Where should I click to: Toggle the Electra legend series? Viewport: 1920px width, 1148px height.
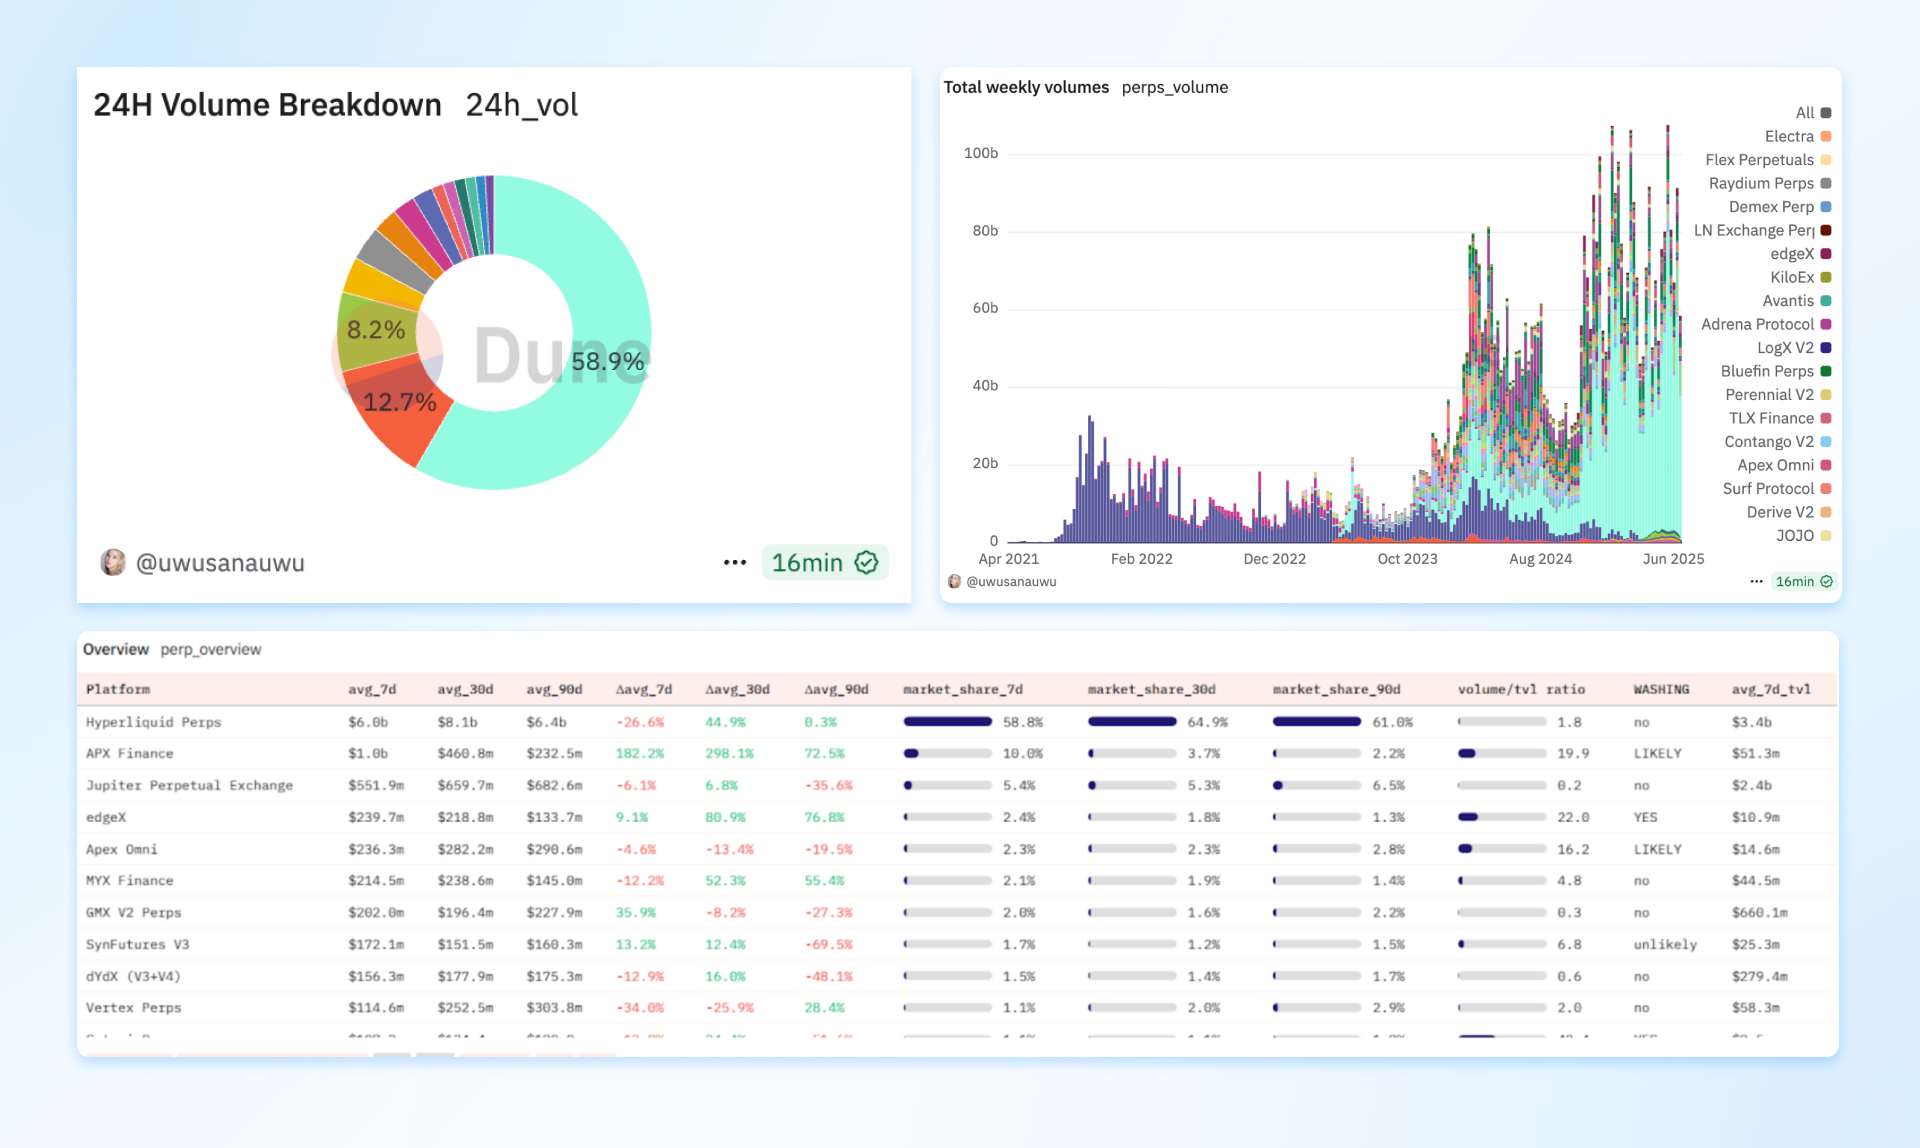pyautogui.click(x=1798, y=136)
